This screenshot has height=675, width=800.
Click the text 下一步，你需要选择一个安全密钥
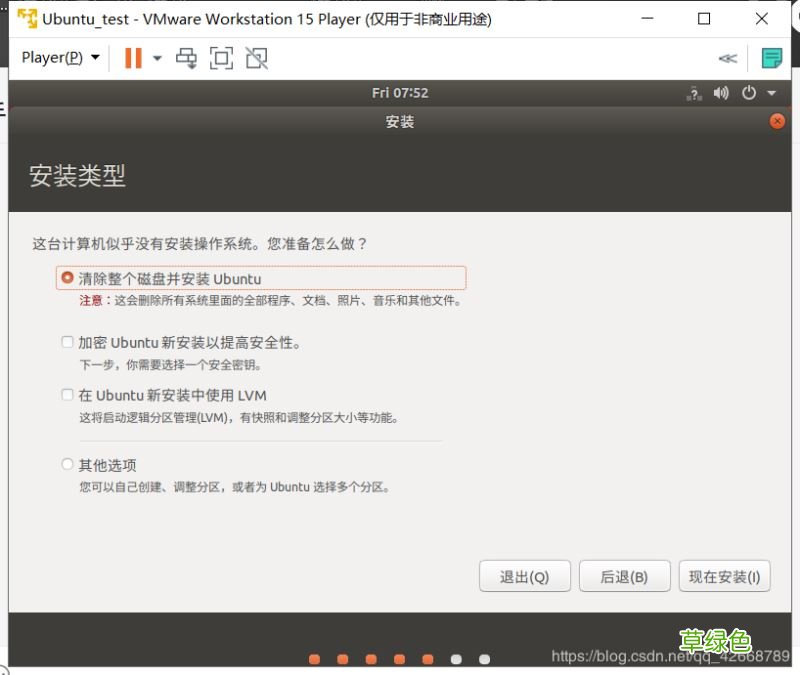point(170,365)
